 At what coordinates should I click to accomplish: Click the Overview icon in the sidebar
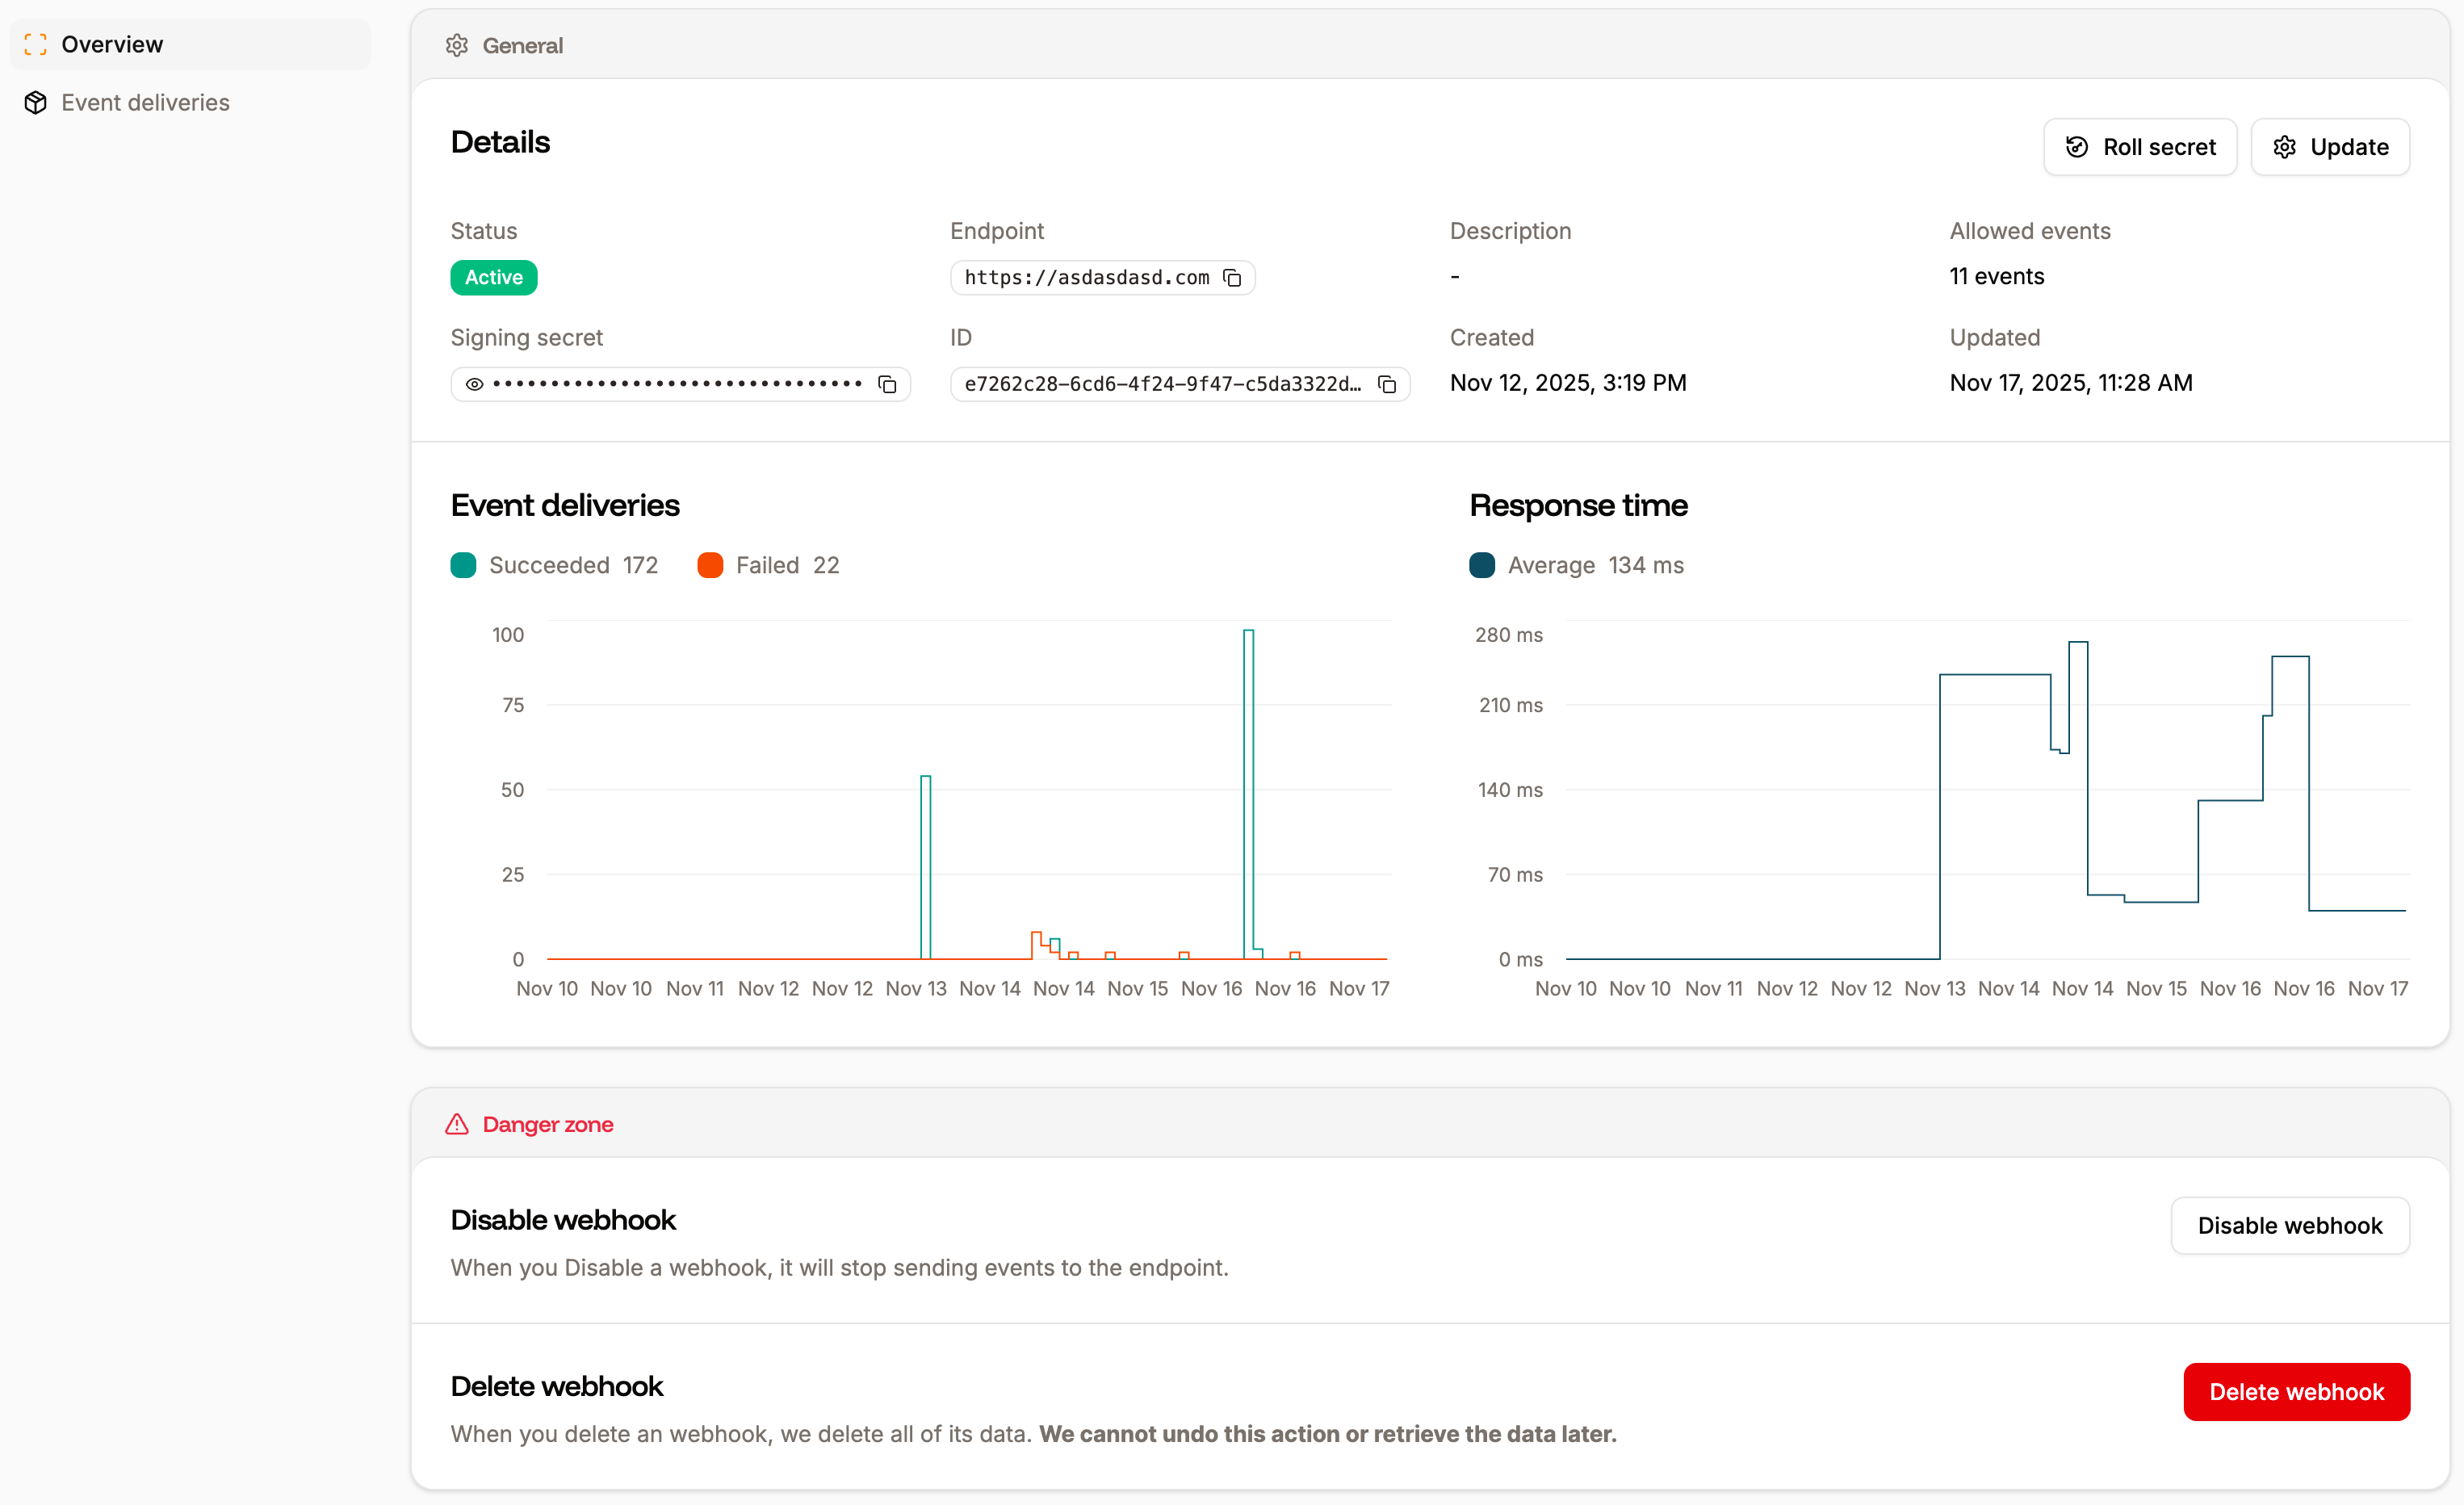coord(35,44)
